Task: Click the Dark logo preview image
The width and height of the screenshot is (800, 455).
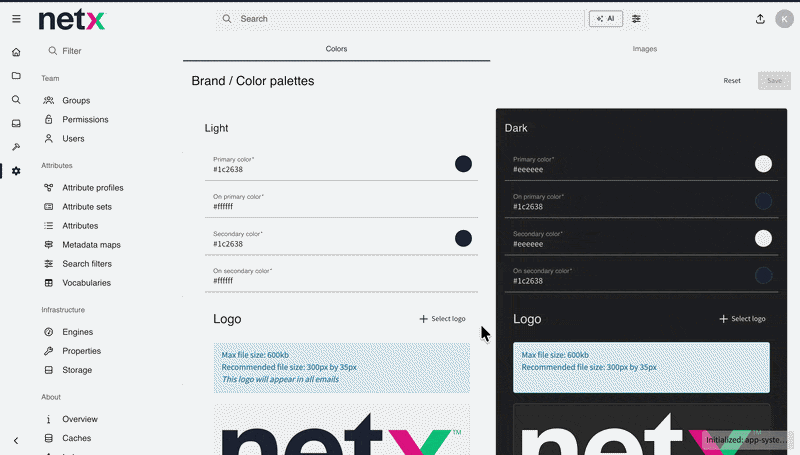Action: (641, 430)
